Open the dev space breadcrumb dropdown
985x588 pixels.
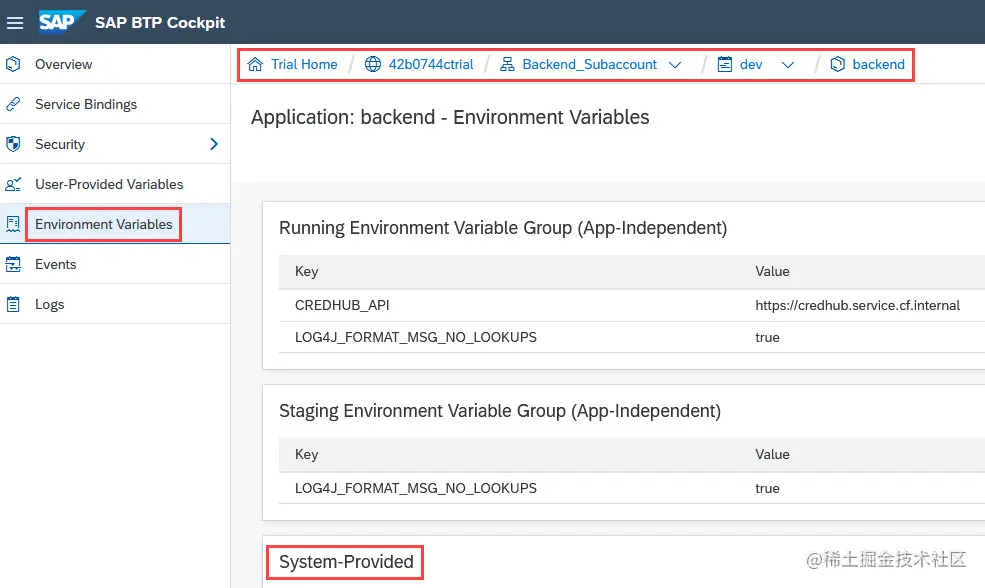pyautogui.click(x=788, y=65)
